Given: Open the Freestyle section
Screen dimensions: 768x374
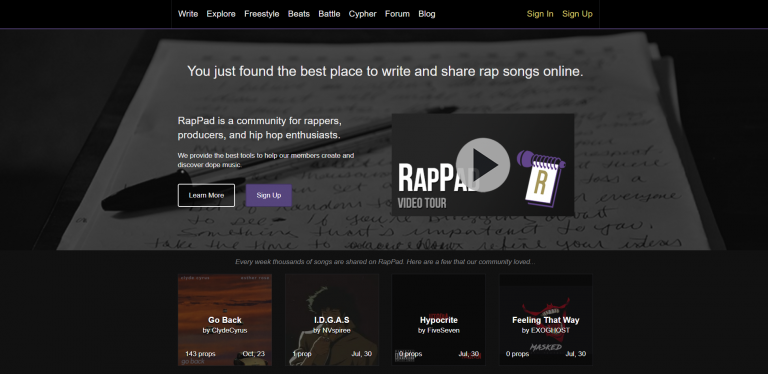Looking at the screenshot, I should (x=262, y=14).
